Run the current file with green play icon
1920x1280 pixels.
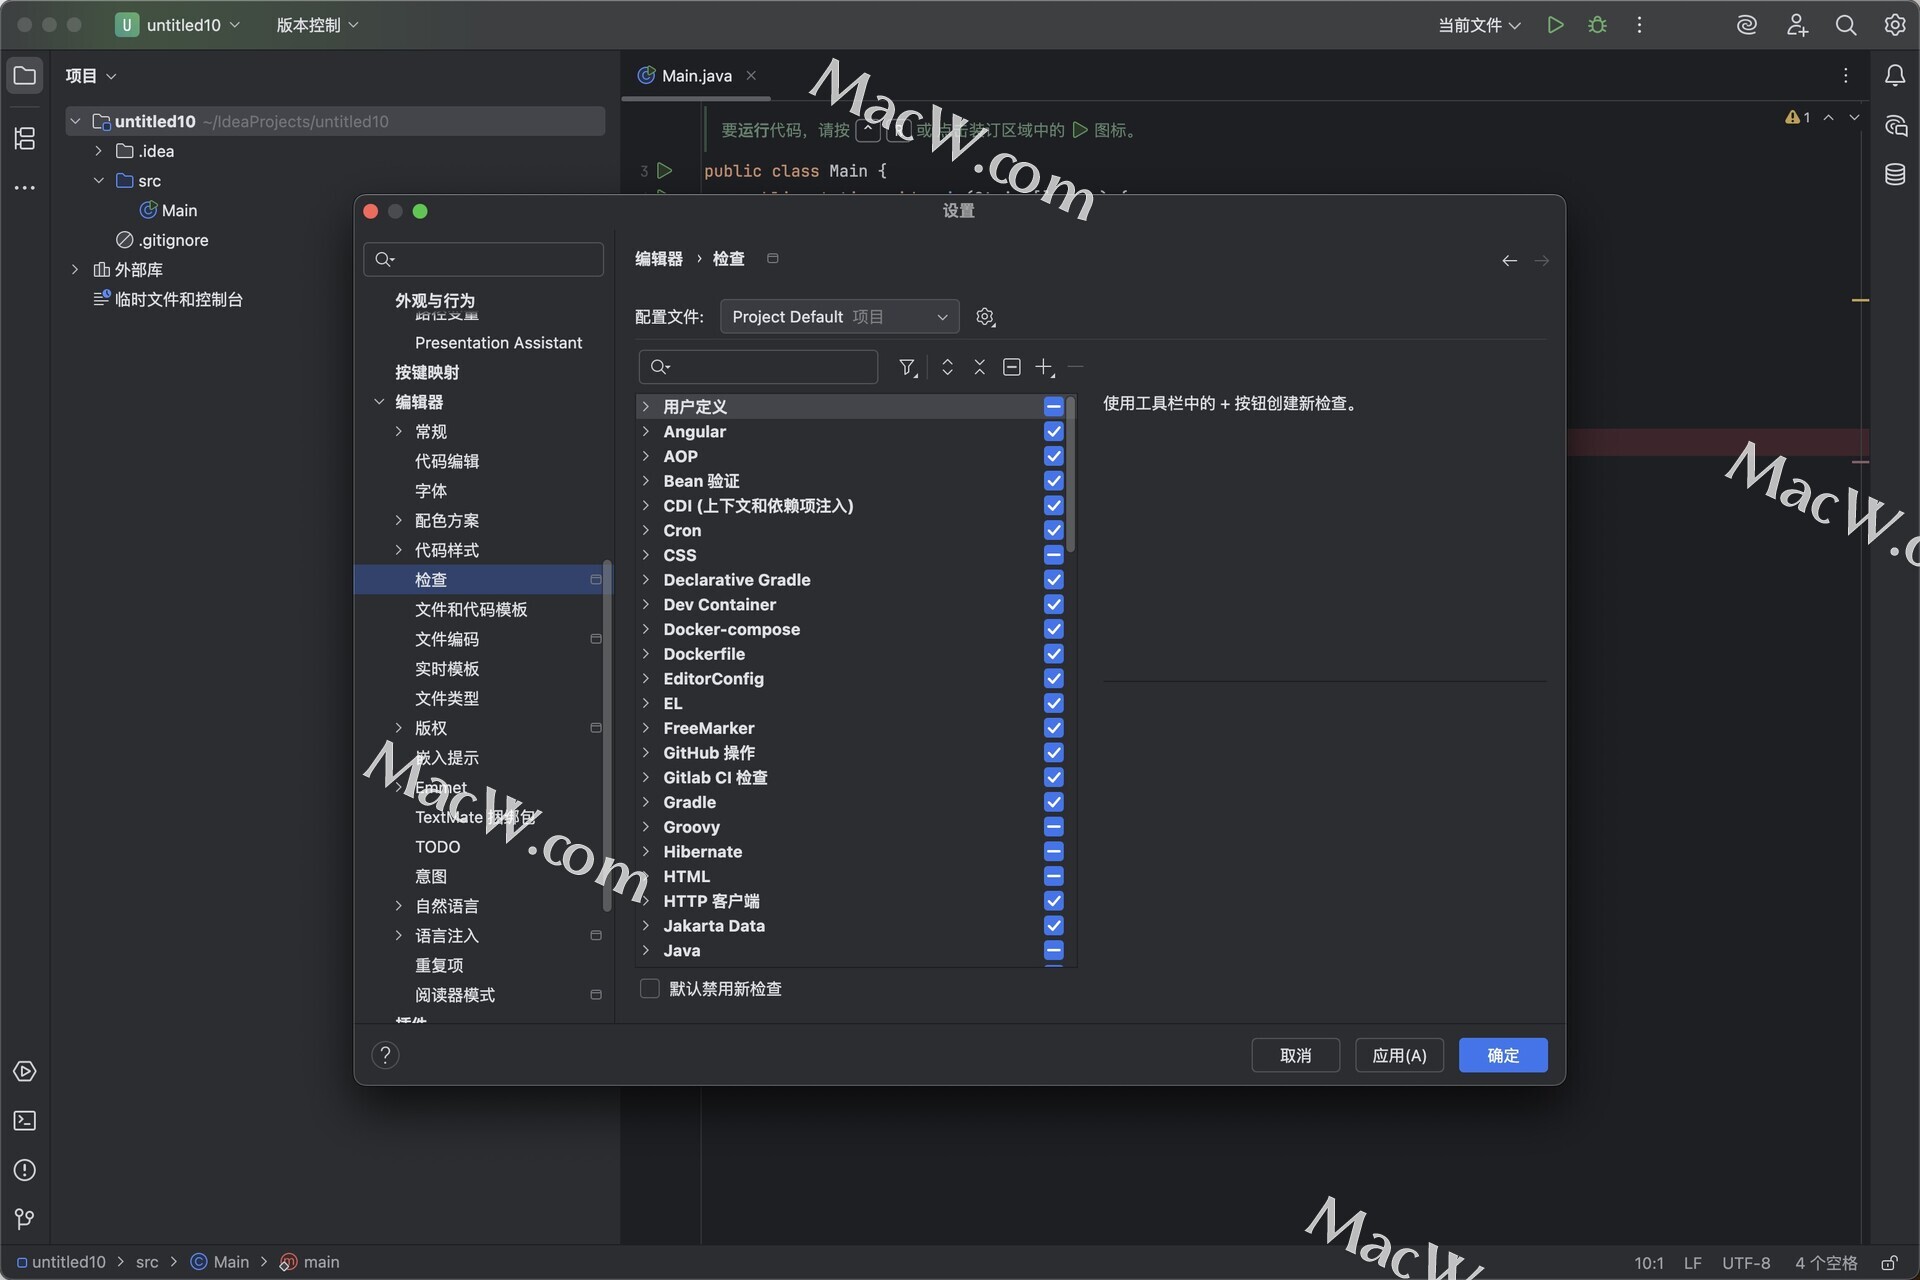(x=1555, y=25)
